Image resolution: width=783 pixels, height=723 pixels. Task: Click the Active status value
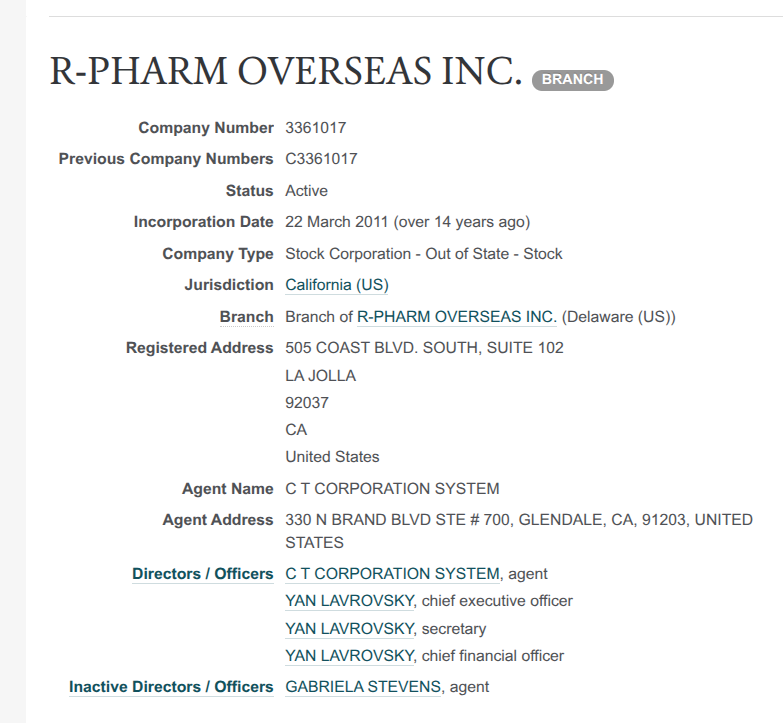(306, 191)
